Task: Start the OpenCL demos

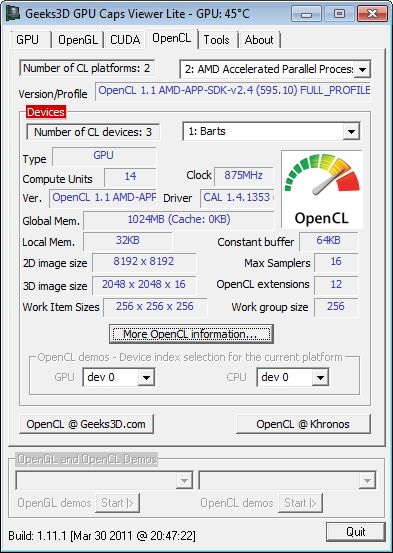Action: point(300,503)
